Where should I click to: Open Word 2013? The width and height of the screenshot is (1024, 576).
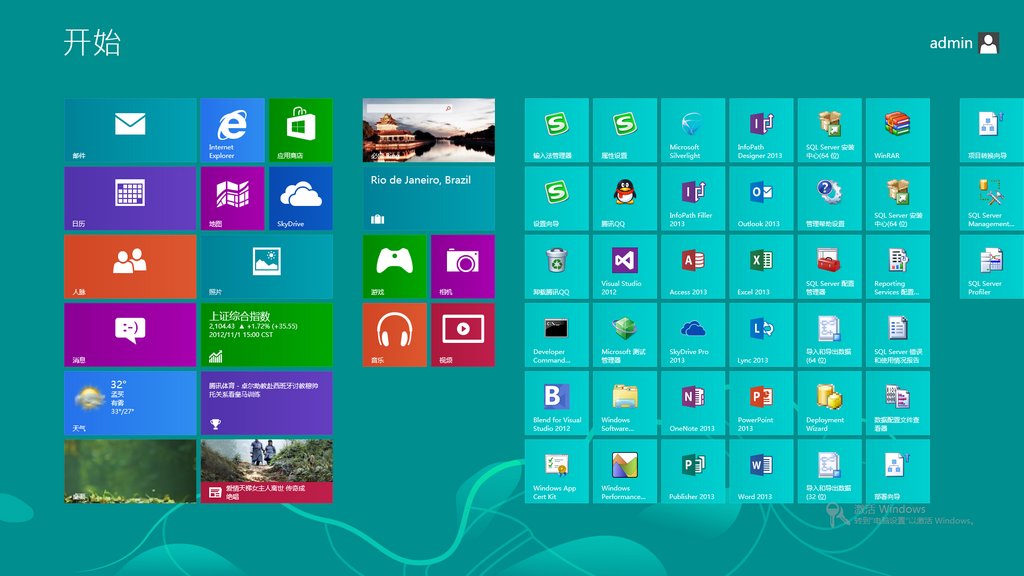pos(761,470)
